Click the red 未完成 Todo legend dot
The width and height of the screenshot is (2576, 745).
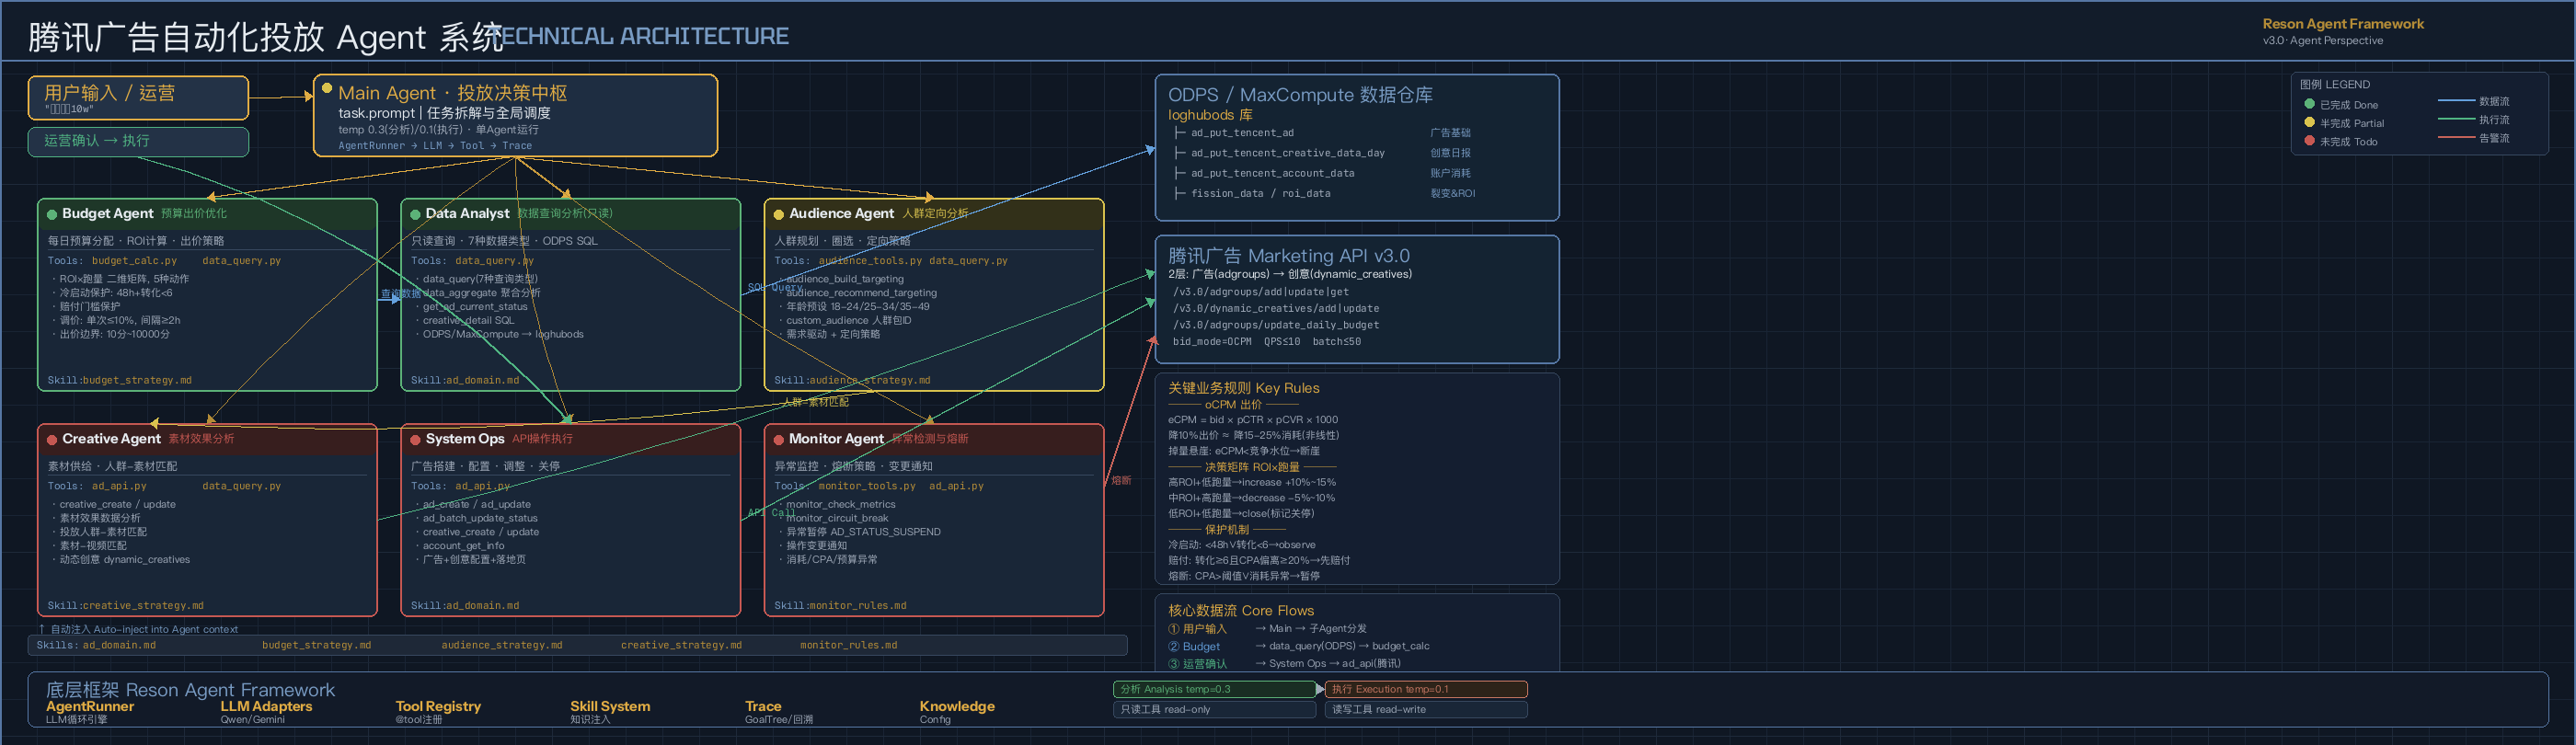pyautogui.click(x=2310, y=141)
